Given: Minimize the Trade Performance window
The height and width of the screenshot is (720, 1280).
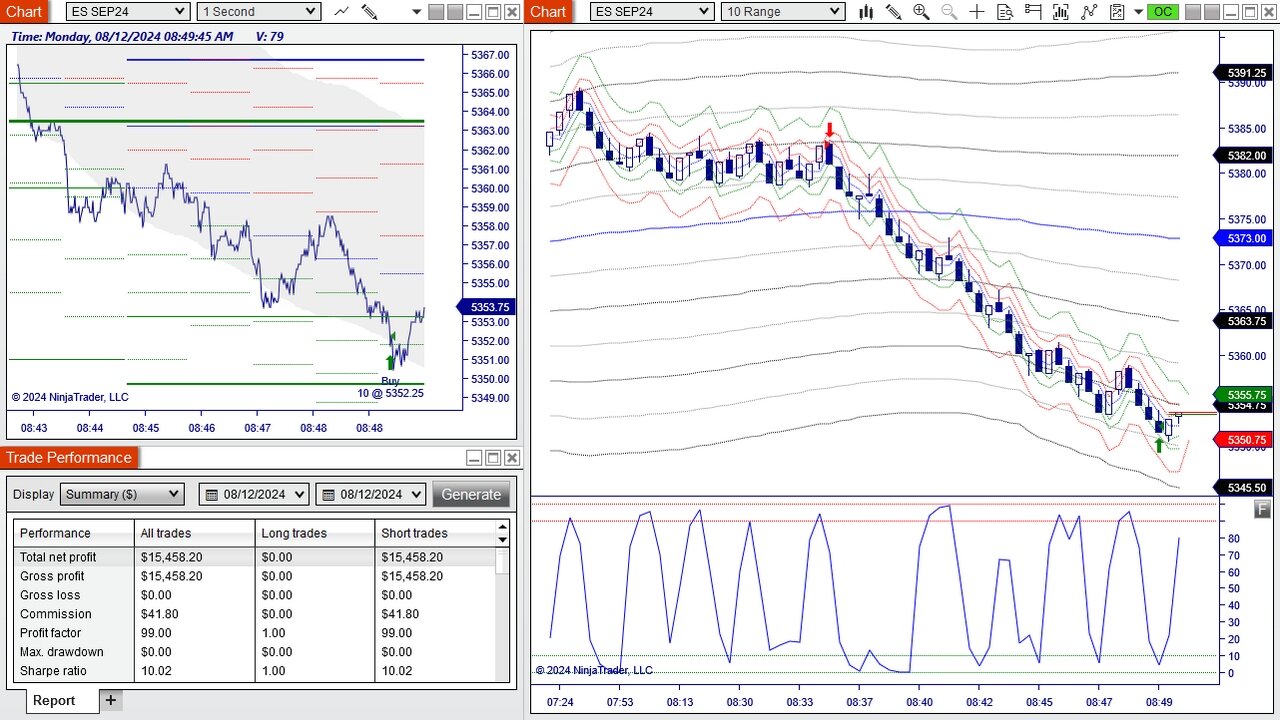Looking at the screenshot, I should point(474,458).
